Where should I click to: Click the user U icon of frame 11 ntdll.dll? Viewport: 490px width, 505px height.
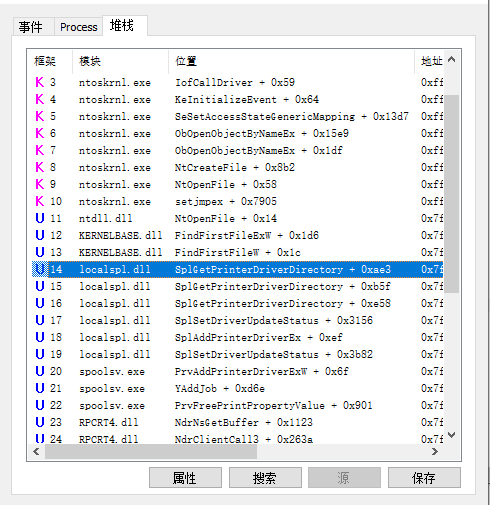pyautogui.click(x=40, y=218)
